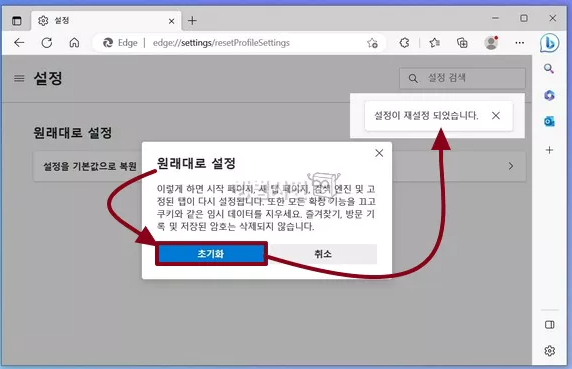Select the 설정 settings tab

tap(106, 21)
